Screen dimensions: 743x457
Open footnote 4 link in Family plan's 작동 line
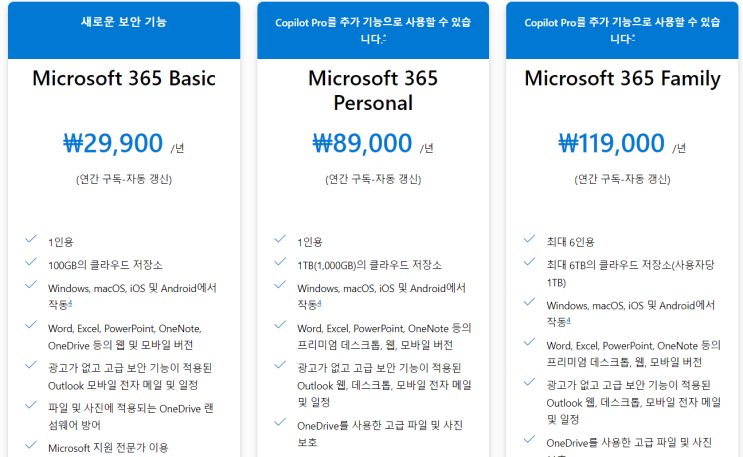click(569, 319)
